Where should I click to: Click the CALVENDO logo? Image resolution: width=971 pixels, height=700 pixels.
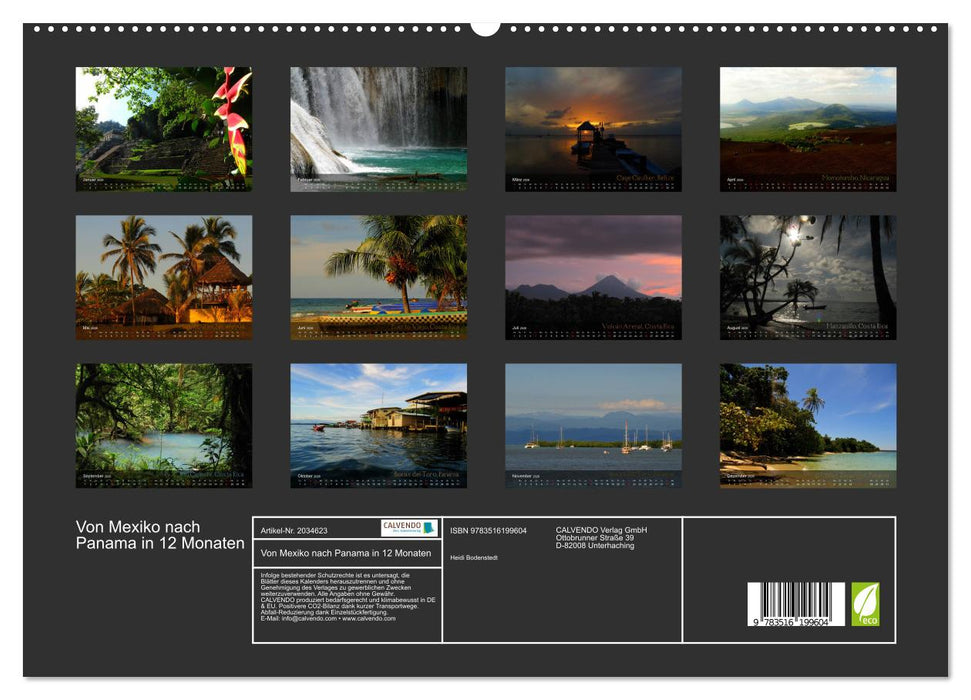click(408, 528)
